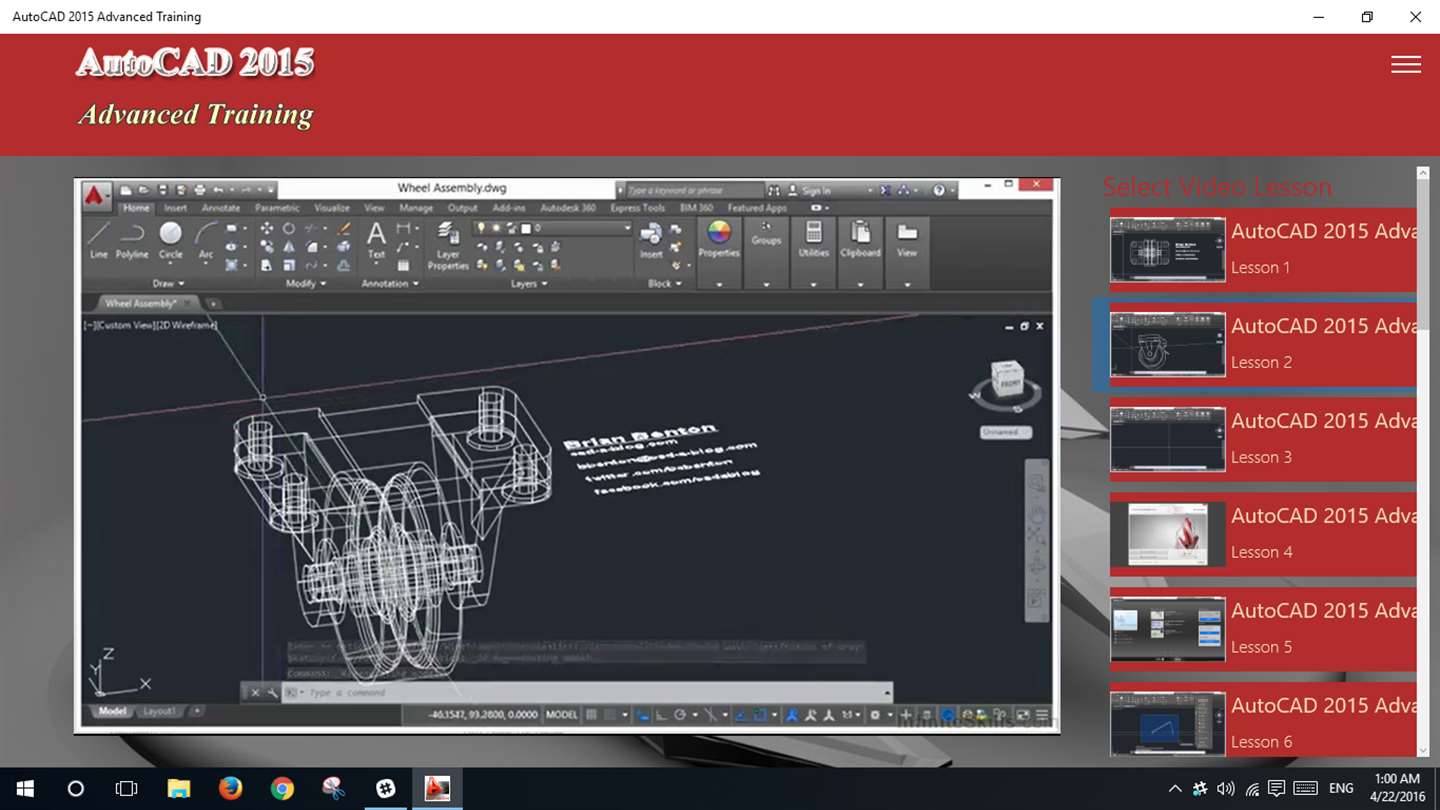
Task: Select Lesson 4 video
Action: tap(1263, 534)
